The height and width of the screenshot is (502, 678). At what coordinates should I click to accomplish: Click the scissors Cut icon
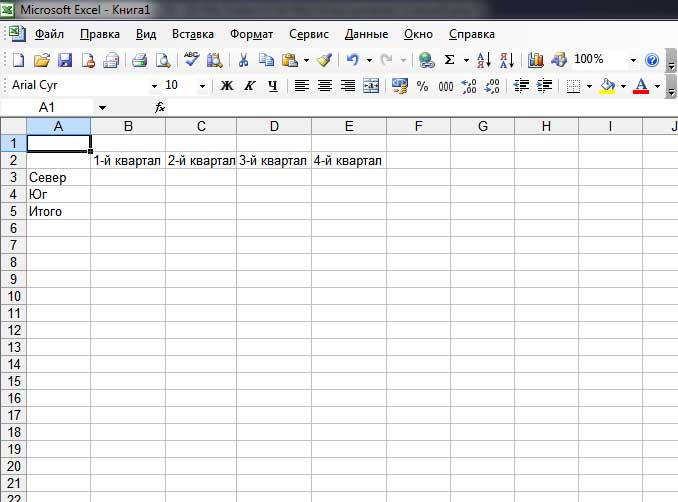click(243, 60)
